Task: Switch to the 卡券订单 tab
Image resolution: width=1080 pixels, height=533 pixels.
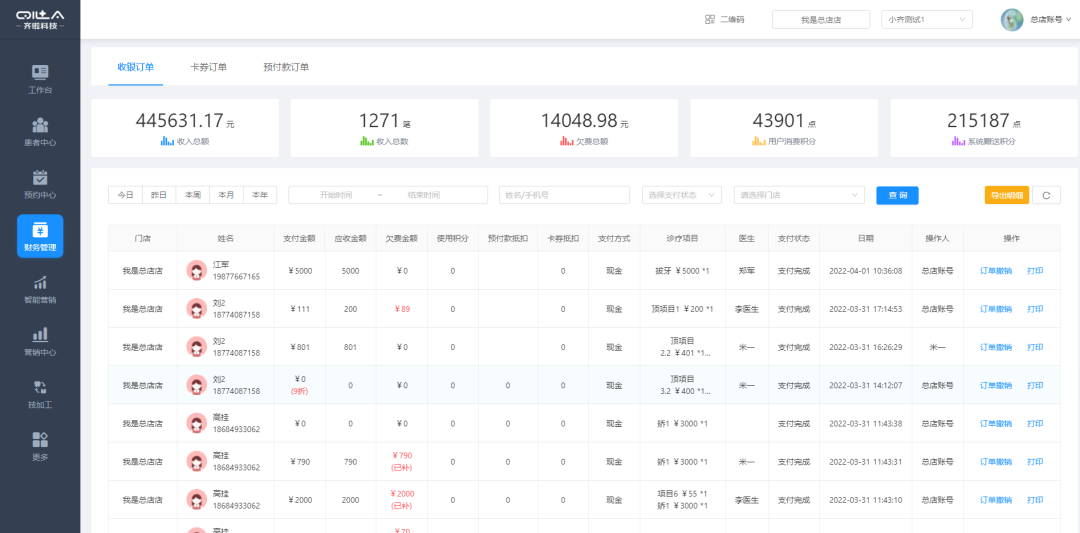Action: tap(209, 67)
